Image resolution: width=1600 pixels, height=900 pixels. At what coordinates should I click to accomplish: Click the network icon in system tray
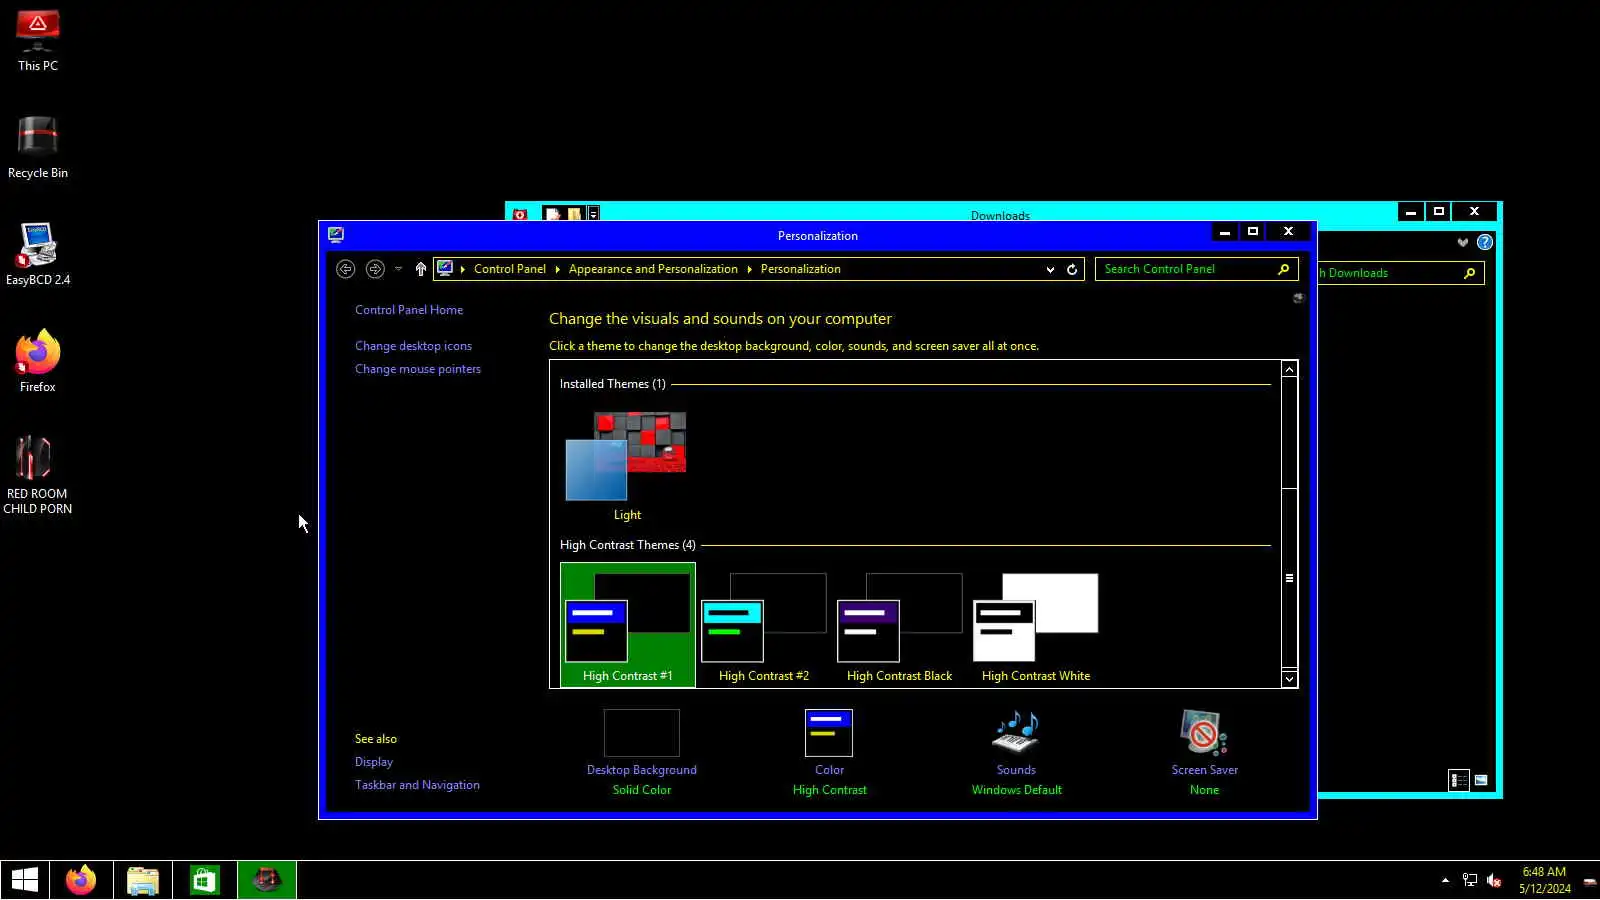1470,880
